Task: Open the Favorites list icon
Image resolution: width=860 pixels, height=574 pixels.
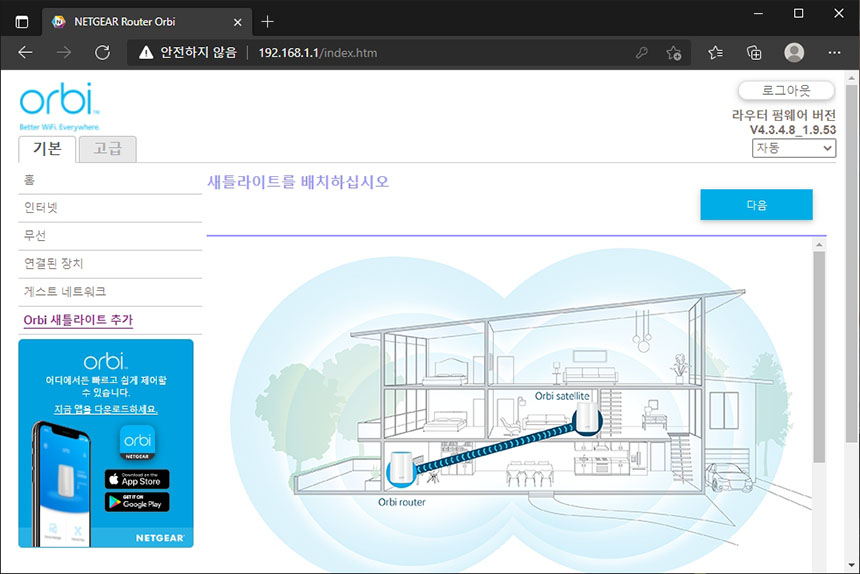Action: point(715,53)
